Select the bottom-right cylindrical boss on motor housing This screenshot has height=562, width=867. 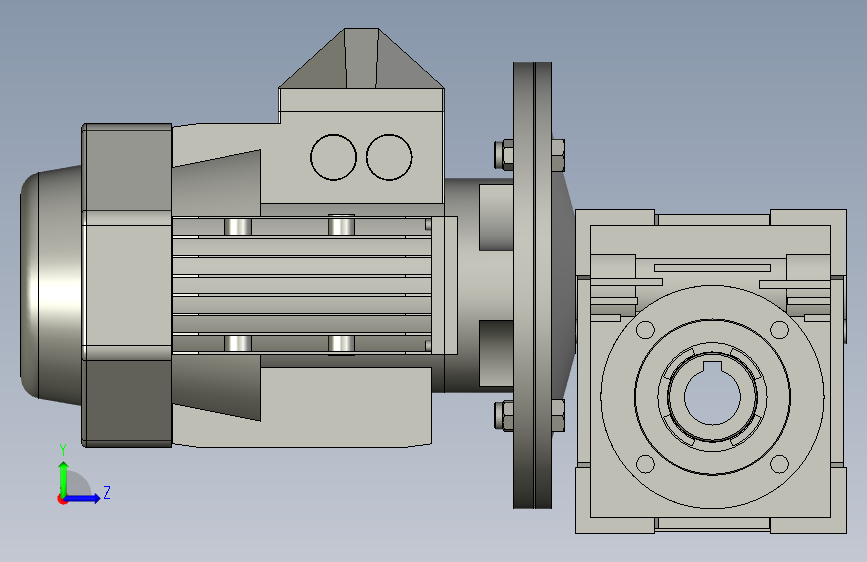(x=341, y=345)
